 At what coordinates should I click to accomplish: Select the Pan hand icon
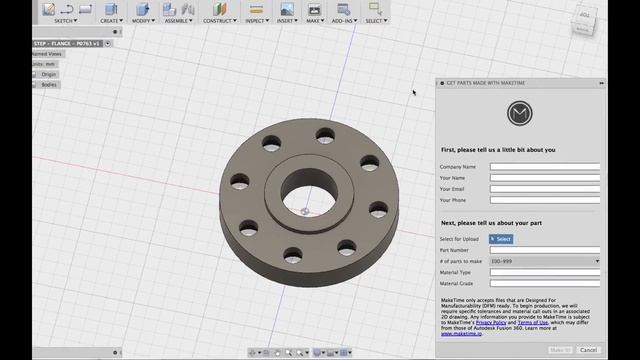pos(278,353)
